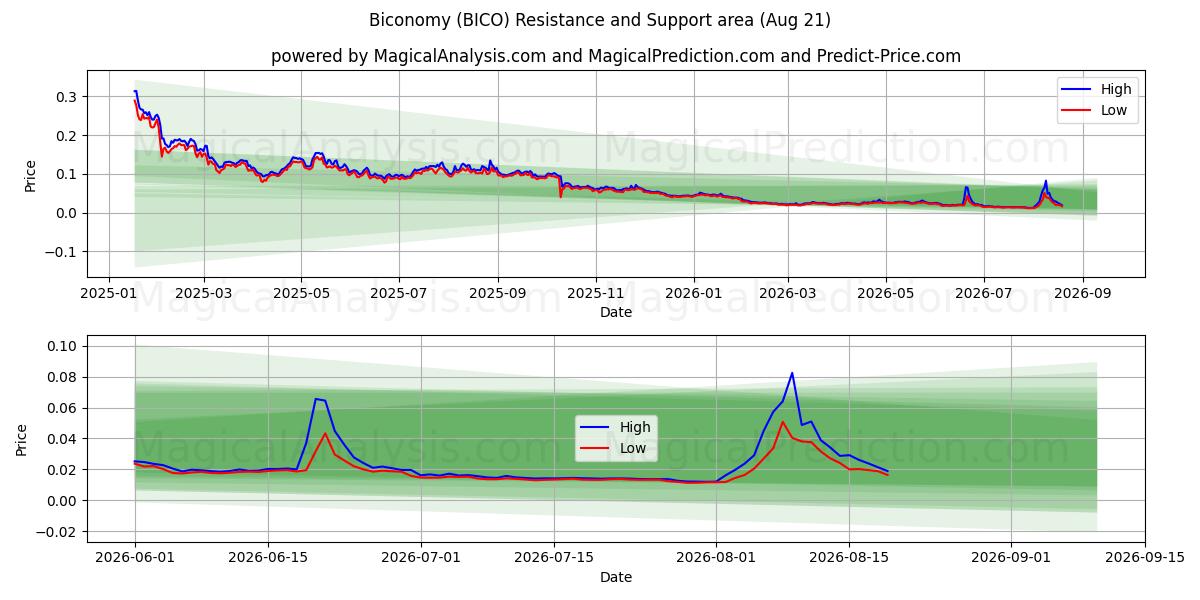Click the '2026-03' tick label
This screenshot has height=600, width=1200.
787,294
